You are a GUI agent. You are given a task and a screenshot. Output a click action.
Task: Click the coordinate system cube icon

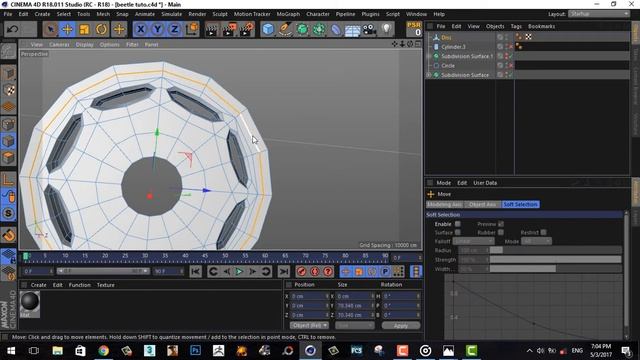coord(192,29)
